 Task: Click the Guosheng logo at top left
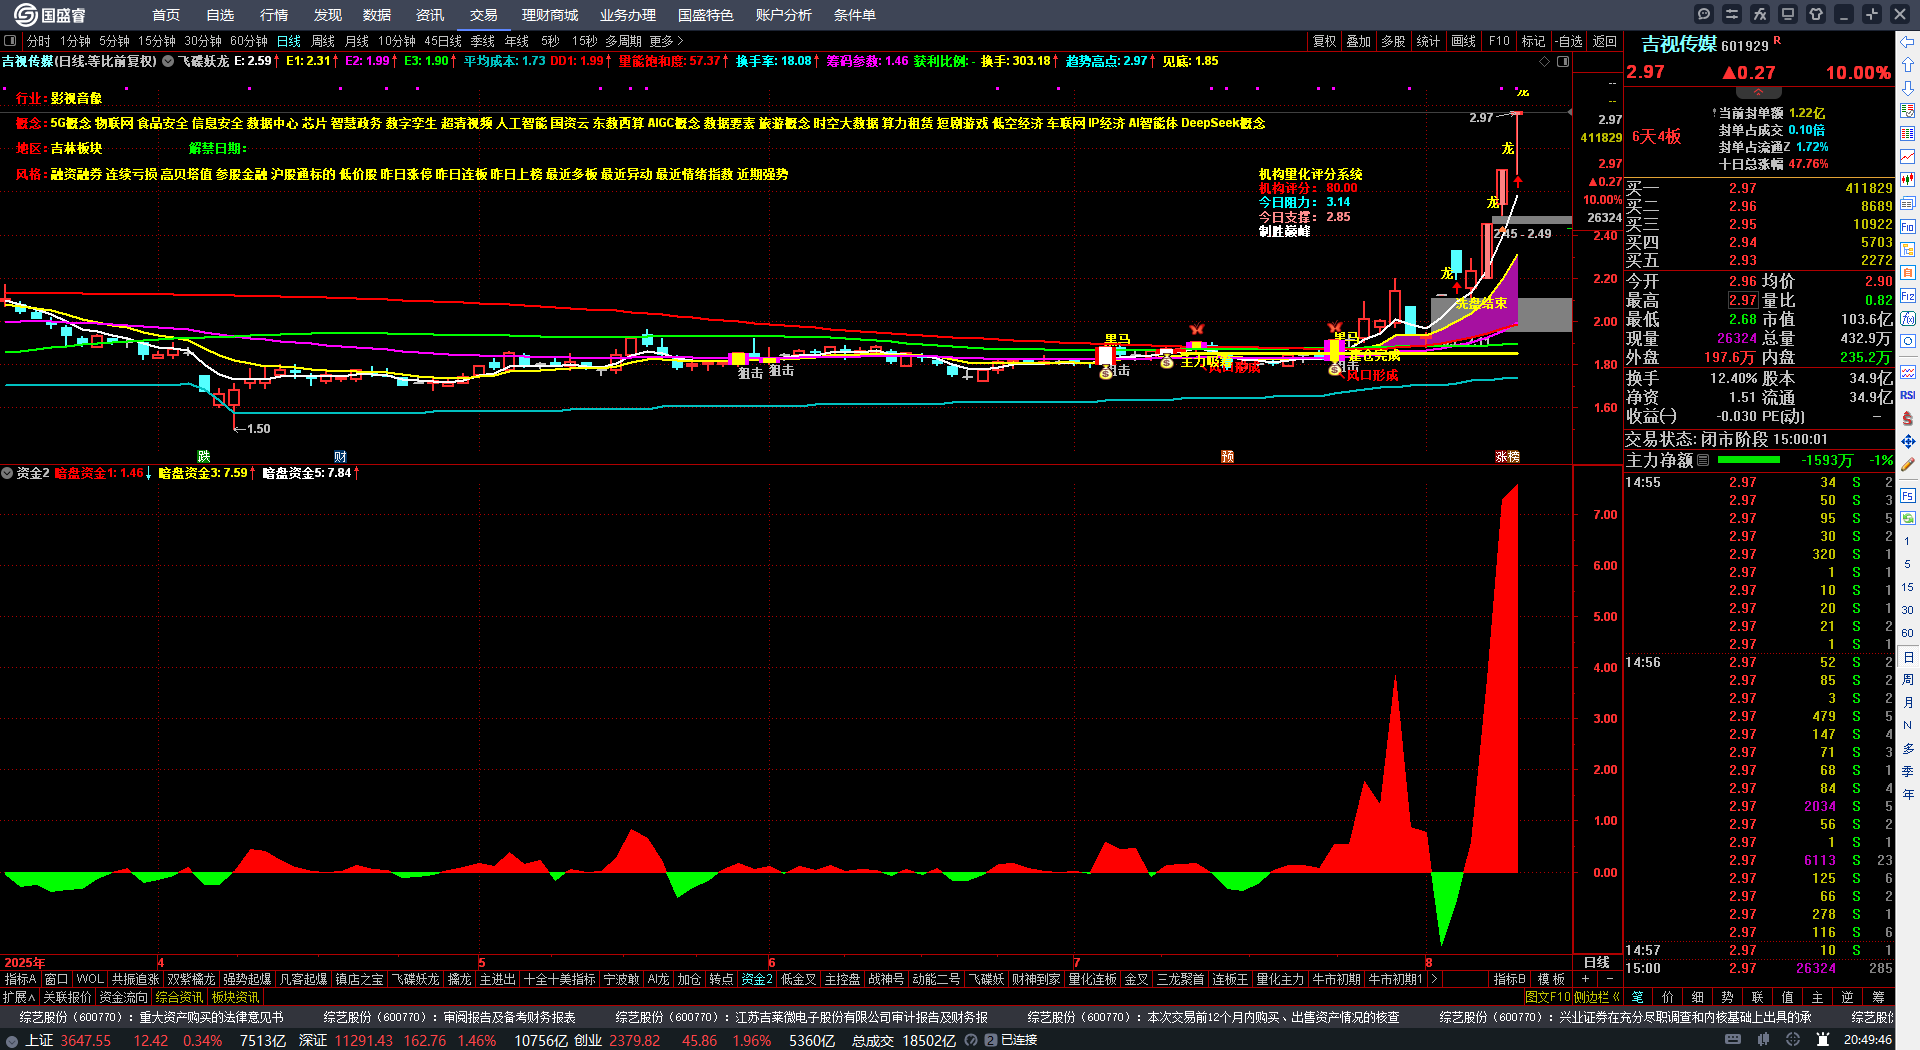(49, 14)
